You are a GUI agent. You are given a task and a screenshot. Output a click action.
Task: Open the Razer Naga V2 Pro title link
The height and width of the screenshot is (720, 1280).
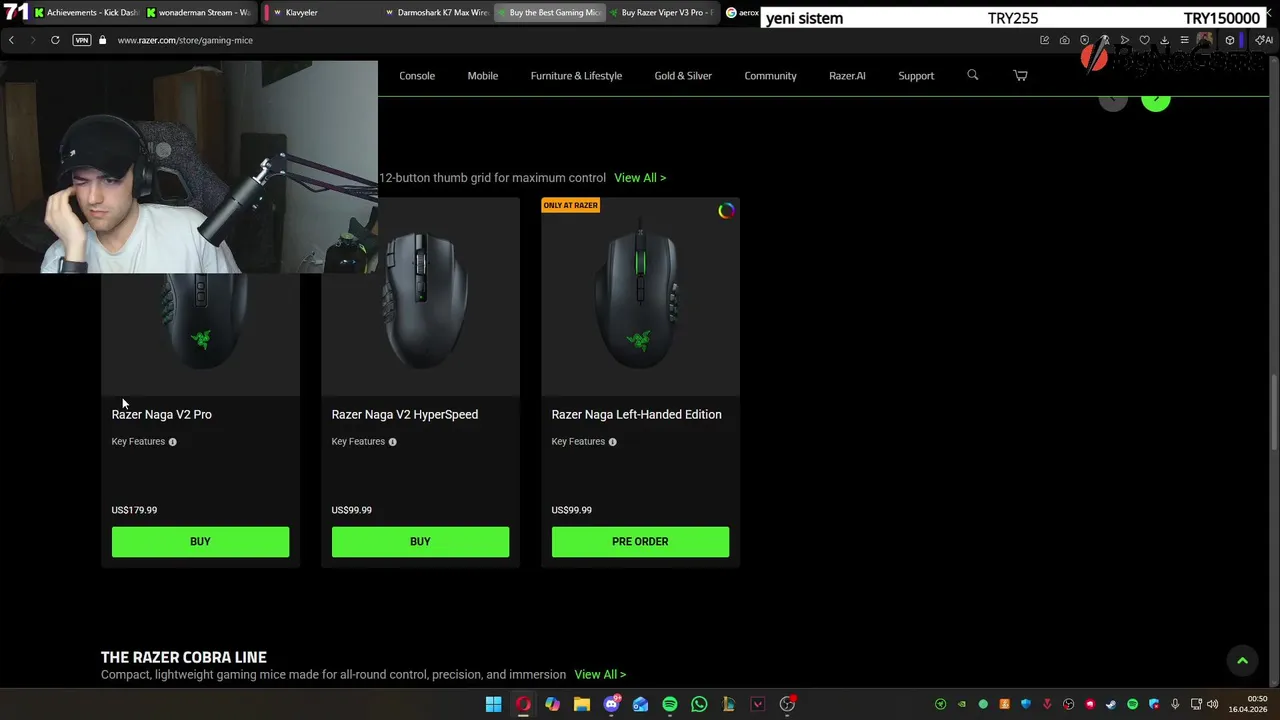(x=162, y=414)
